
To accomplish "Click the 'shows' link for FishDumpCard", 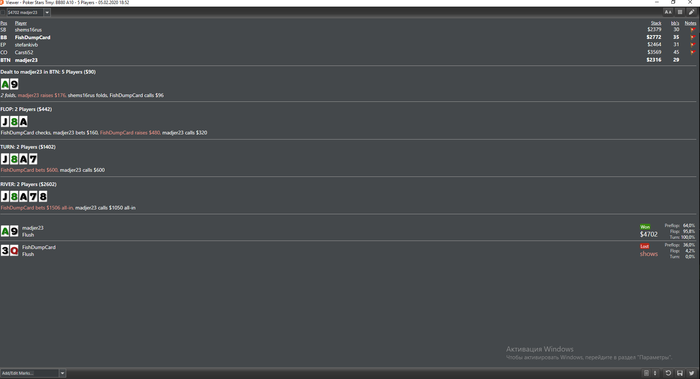I will click(649, 254).
